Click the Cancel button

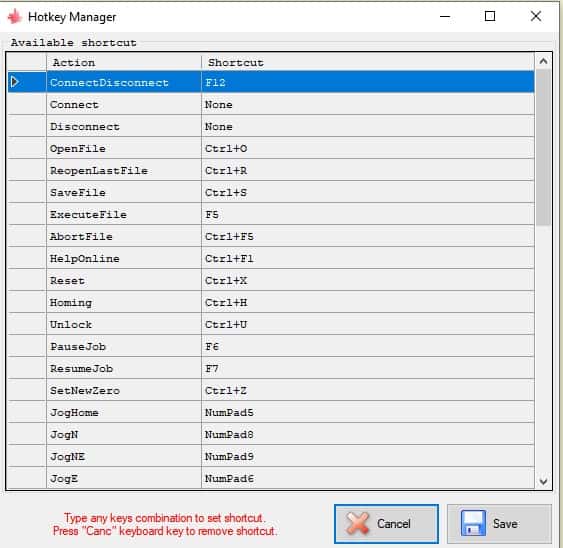tap(386, 523)
